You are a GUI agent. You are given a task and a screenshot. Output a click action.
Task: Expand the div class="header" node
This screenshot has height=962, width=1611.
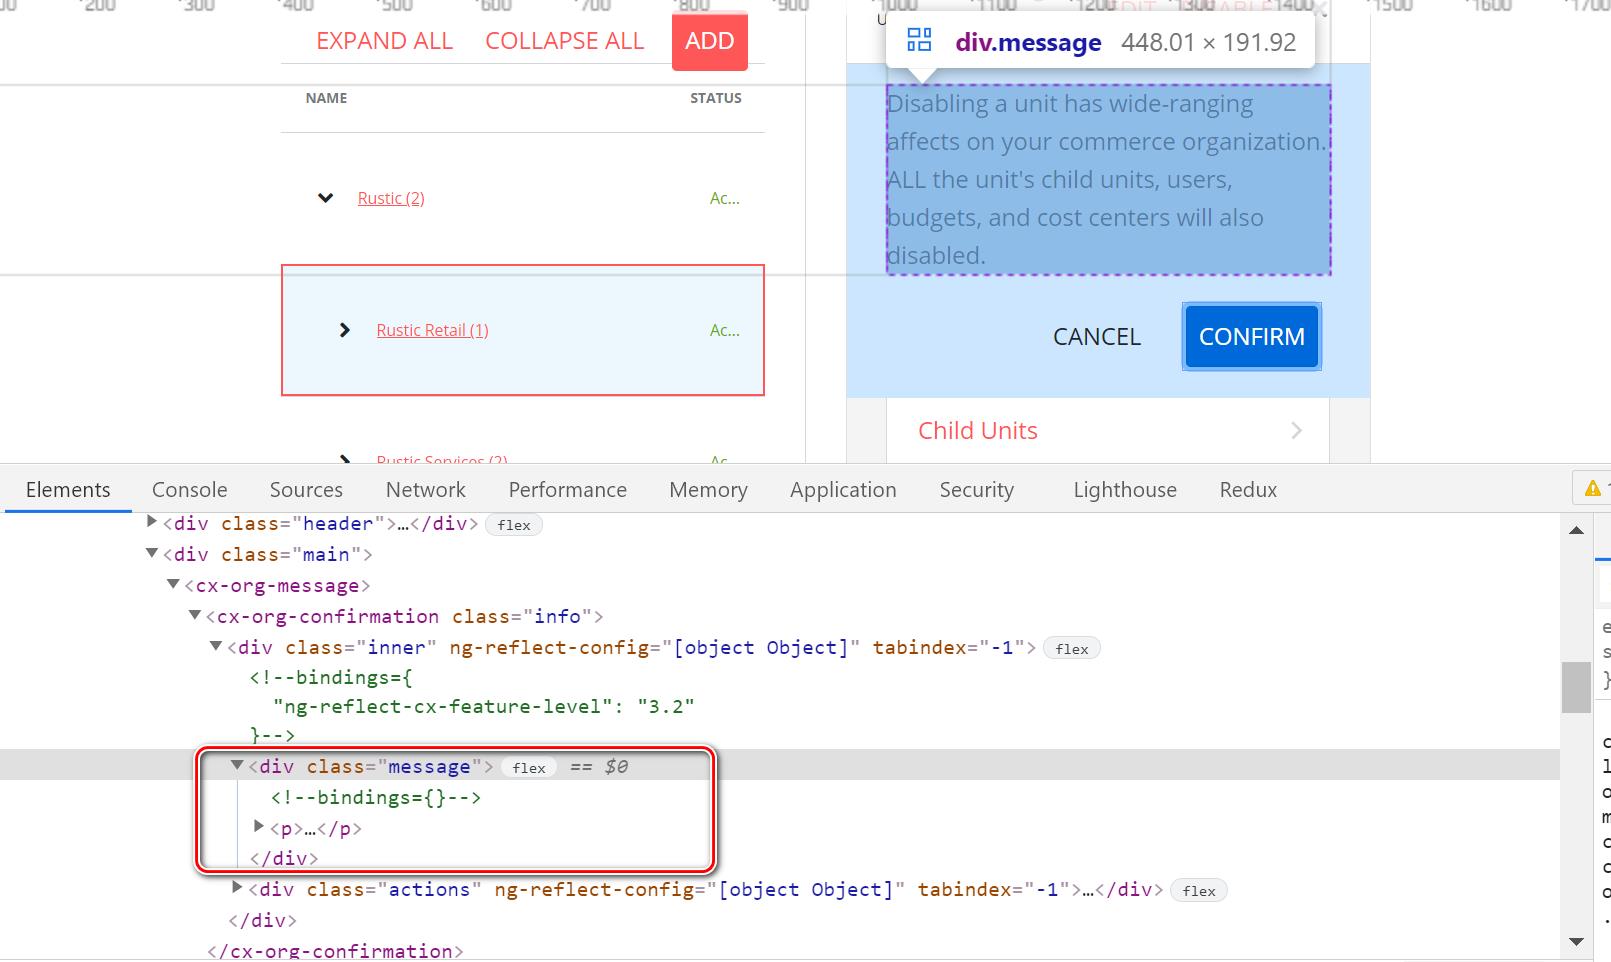[x=152, y=521]
